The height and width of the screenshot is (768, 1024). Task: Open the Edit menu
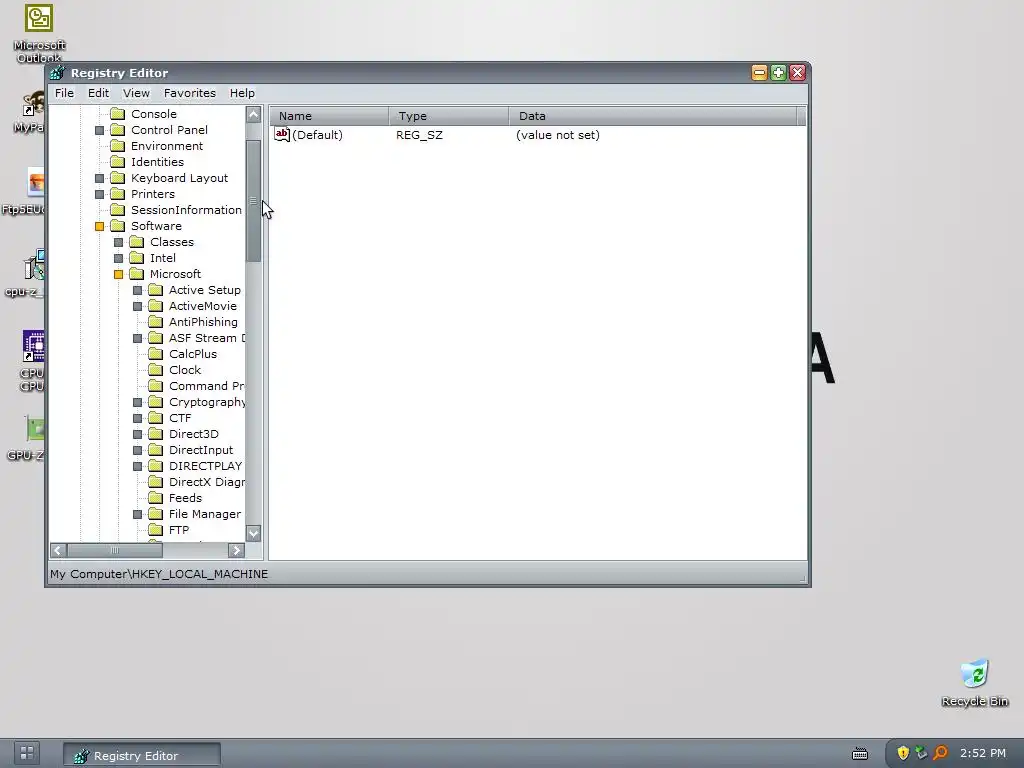99,93
